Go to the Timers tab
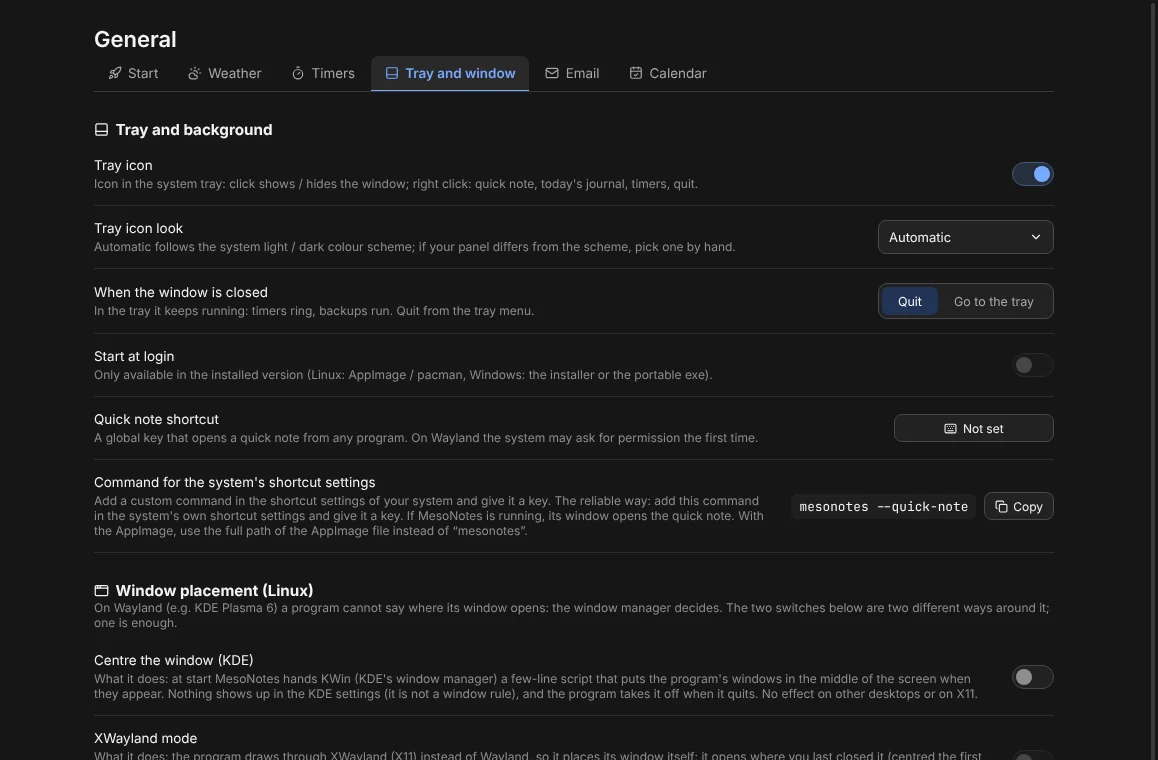1158x760 pixels. click(323, 73)
